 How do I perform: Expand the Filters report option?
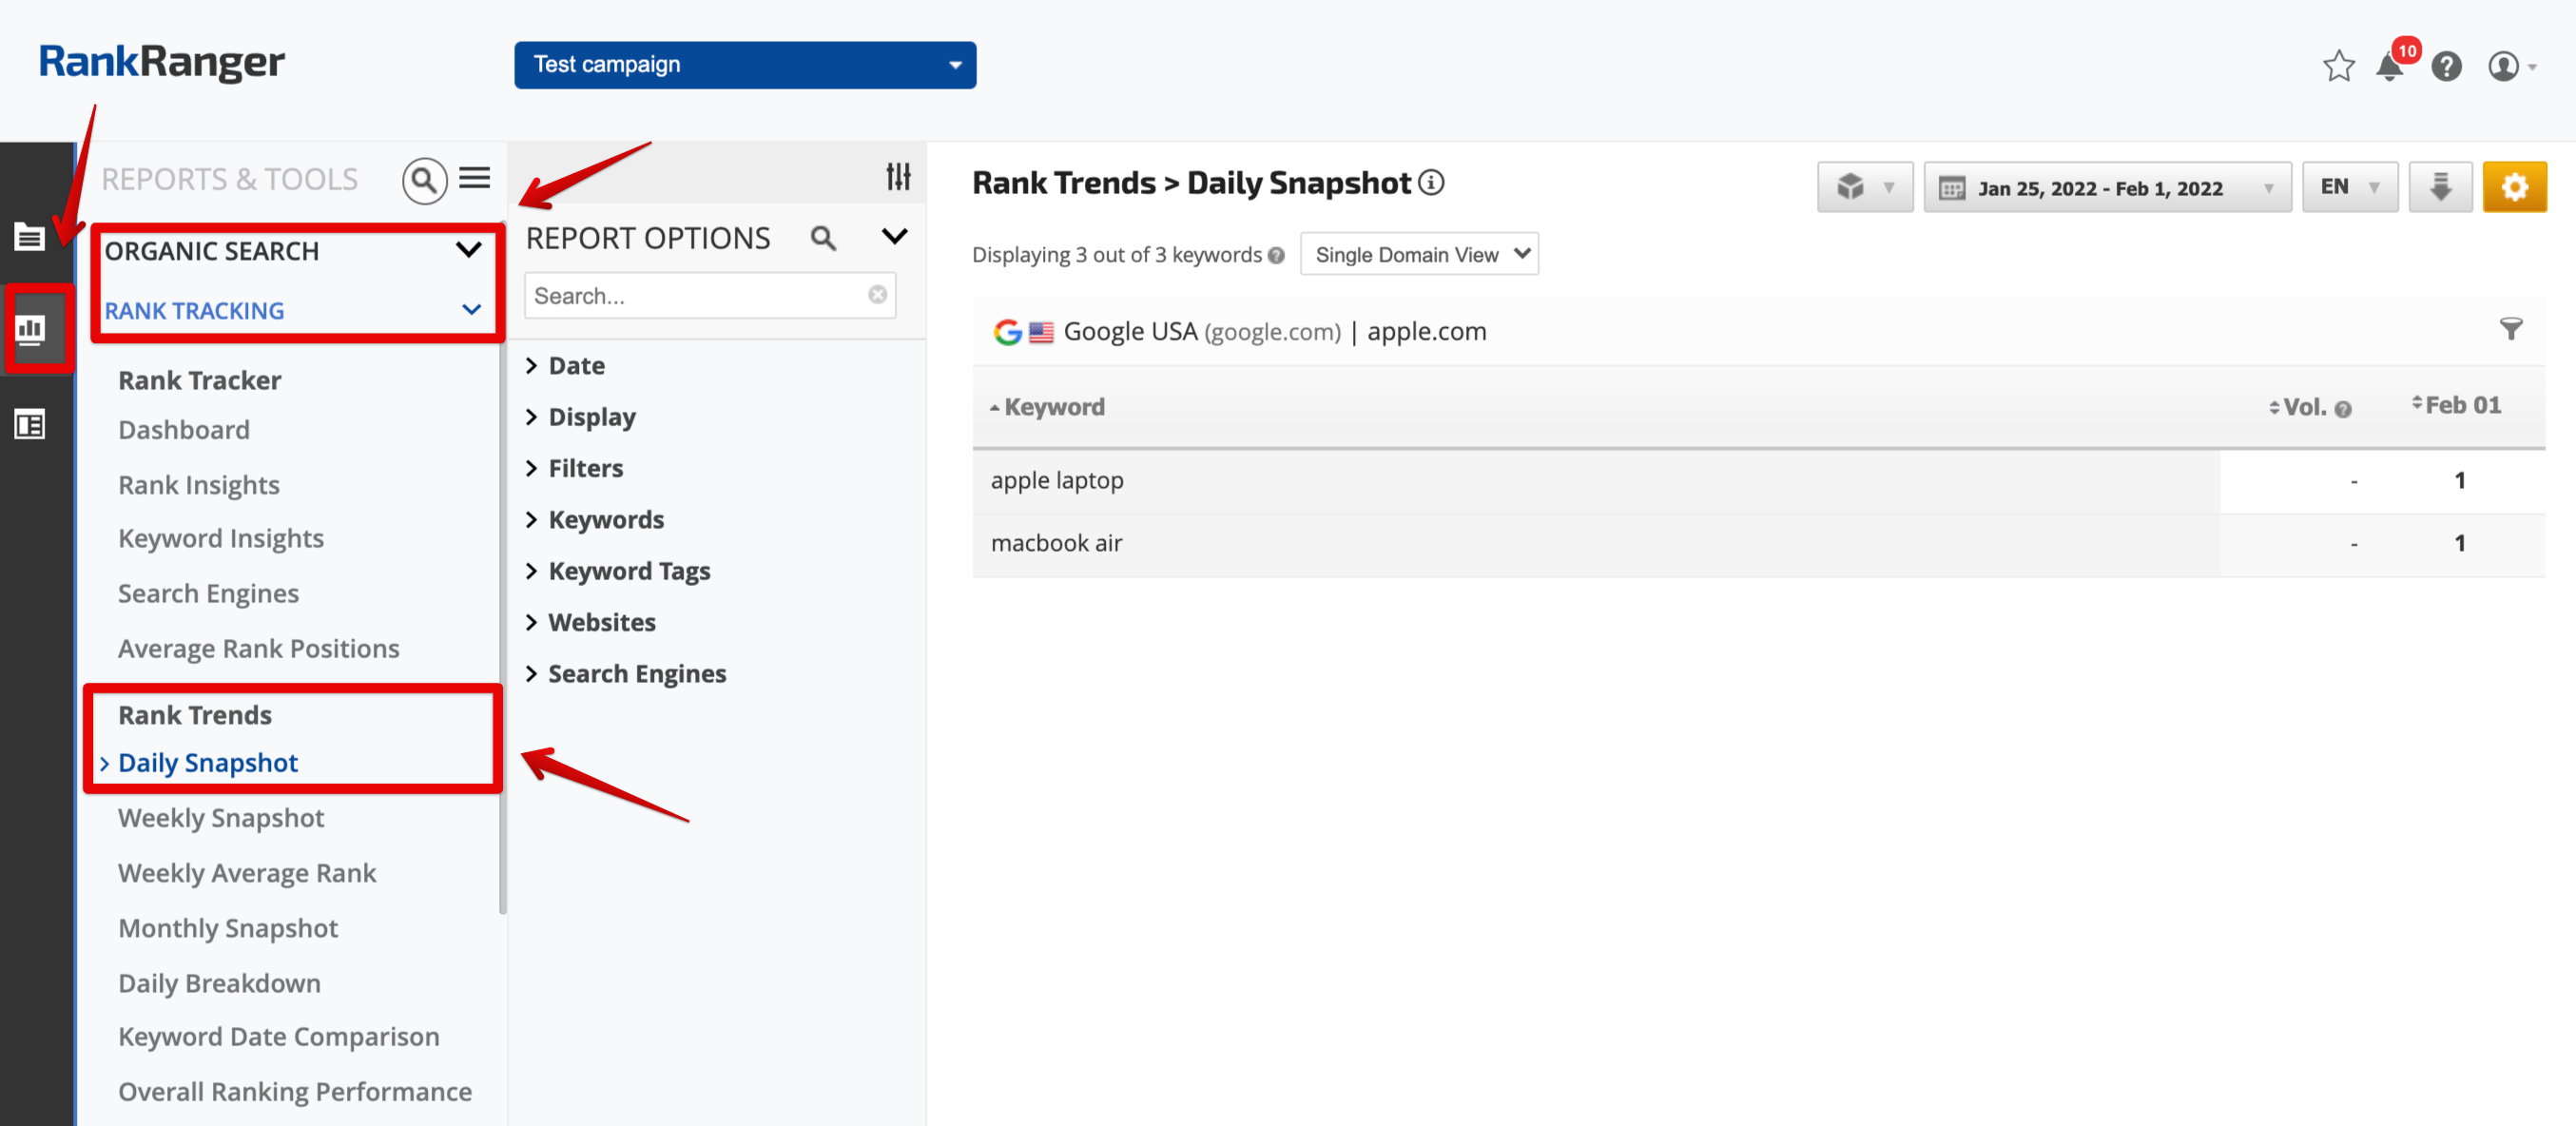click(585, 468)
